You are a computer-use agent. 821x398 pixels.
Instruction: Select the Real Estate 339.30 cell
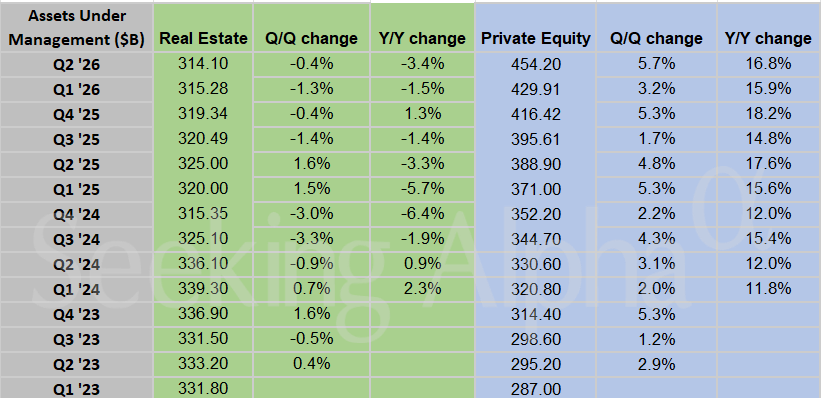[203, 290]
